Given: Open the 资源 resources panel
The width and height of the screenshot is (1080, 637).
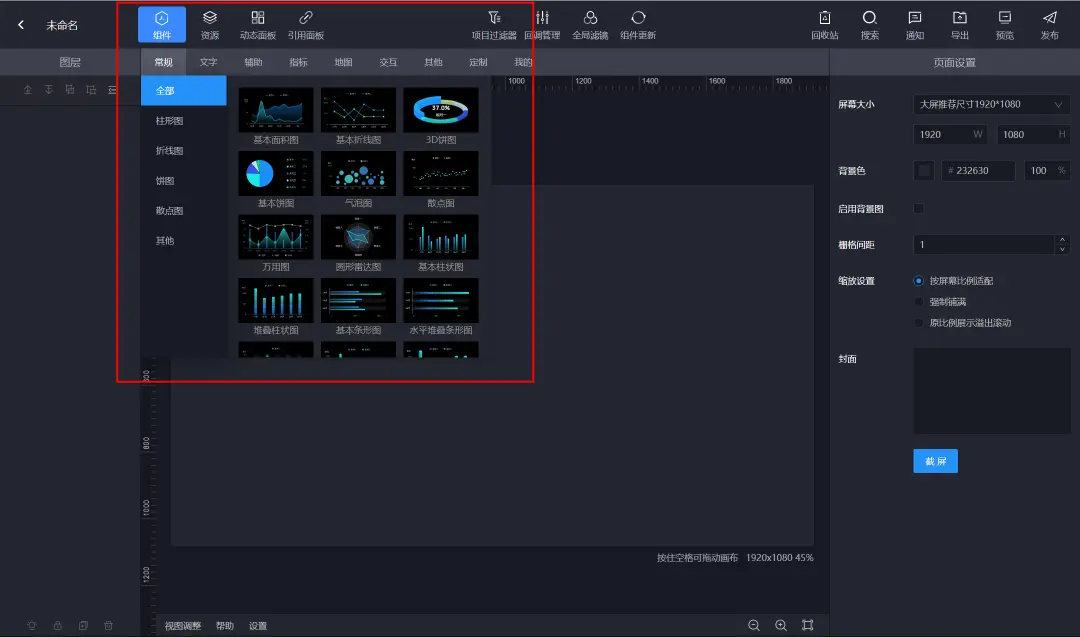Looking at the screenshot, I should tap(209, 24).
